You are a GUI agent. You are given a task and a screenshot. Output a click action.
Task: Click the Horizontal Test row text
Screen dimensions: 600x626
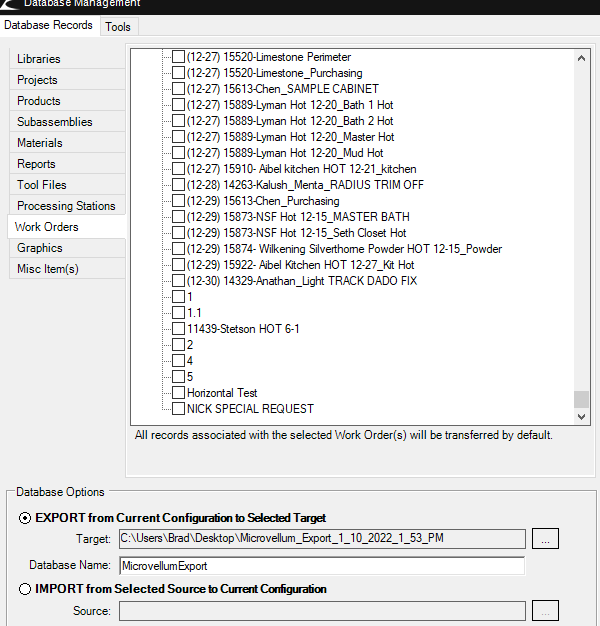(x=222, y=393)
